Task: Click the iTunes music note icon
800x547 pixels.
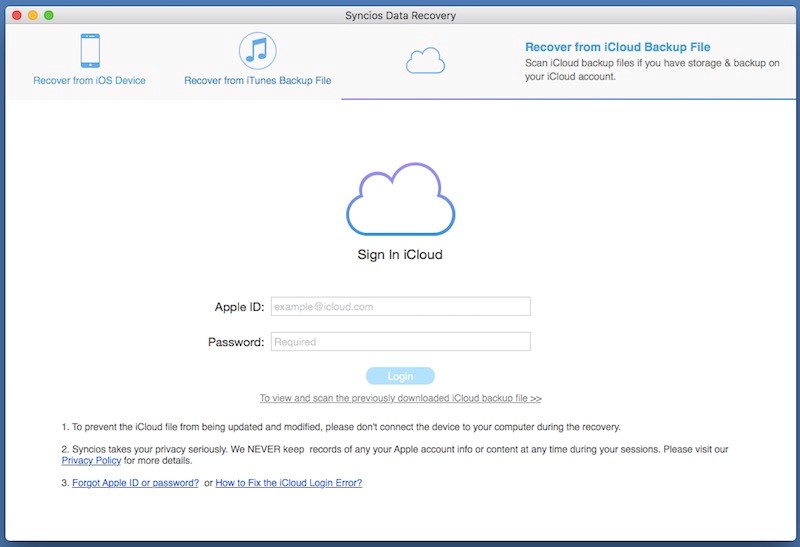Action: 257,50
